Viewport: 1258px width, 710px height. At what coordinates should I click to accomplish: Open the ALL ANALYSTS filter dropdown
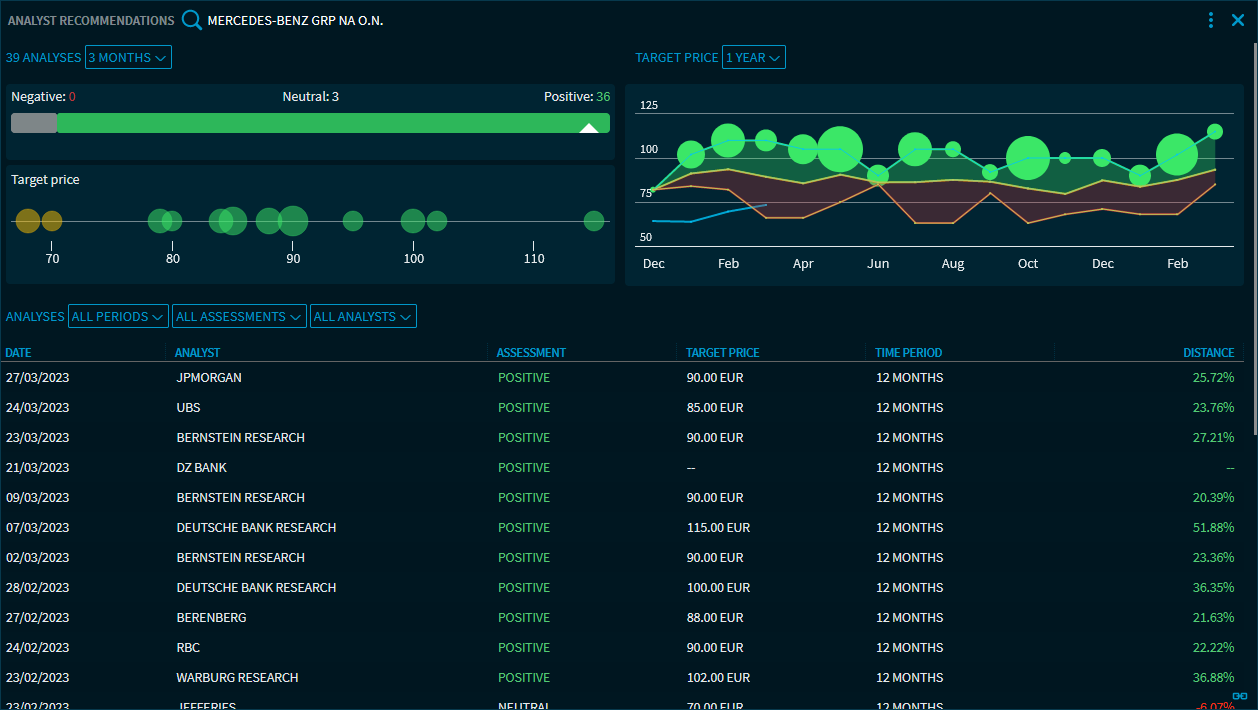click(363, 316)
